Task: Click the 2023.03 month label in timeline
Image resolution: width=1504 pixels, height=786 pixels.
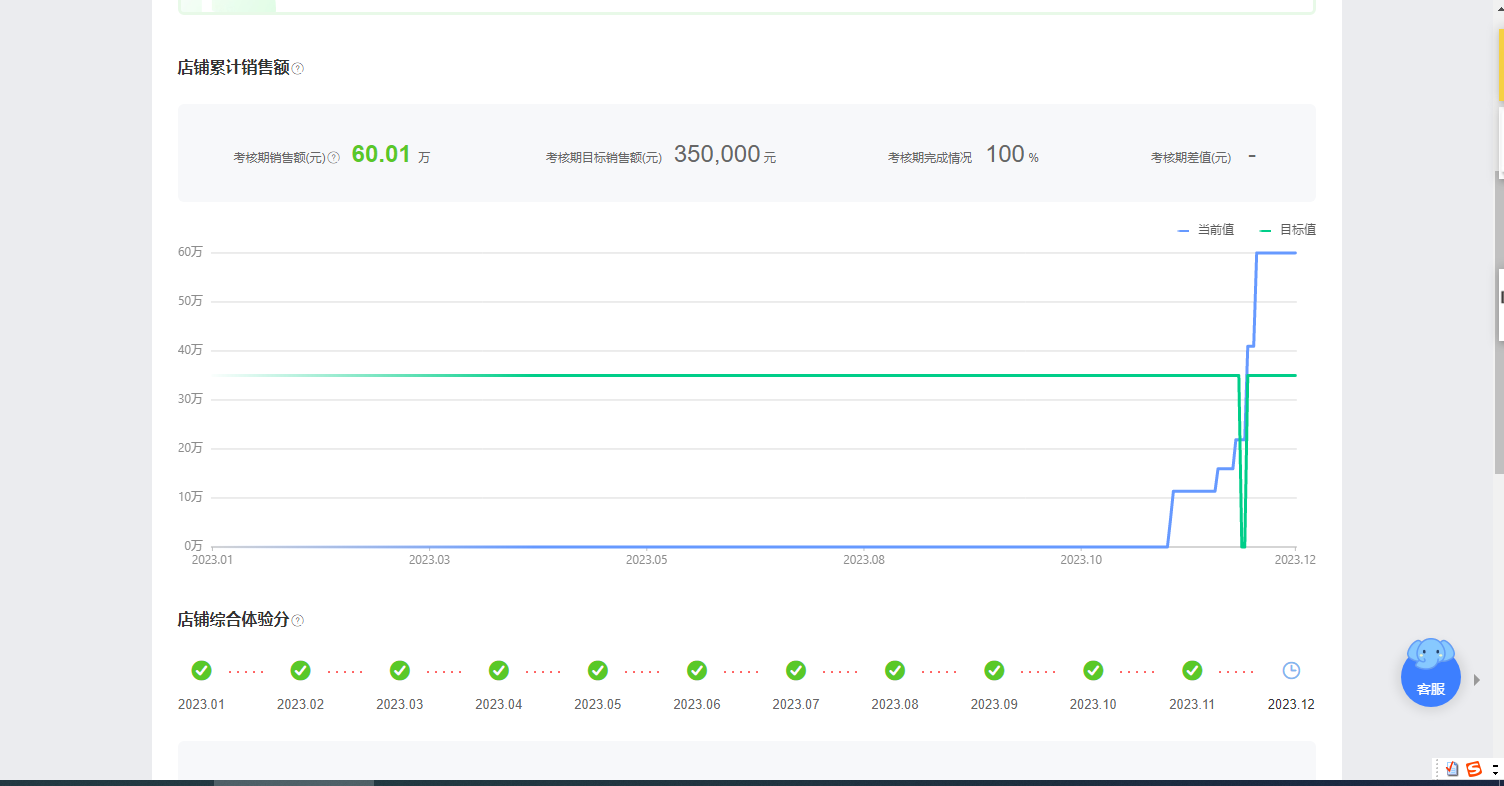Action: pyautogui.click(x=399, y=704)
